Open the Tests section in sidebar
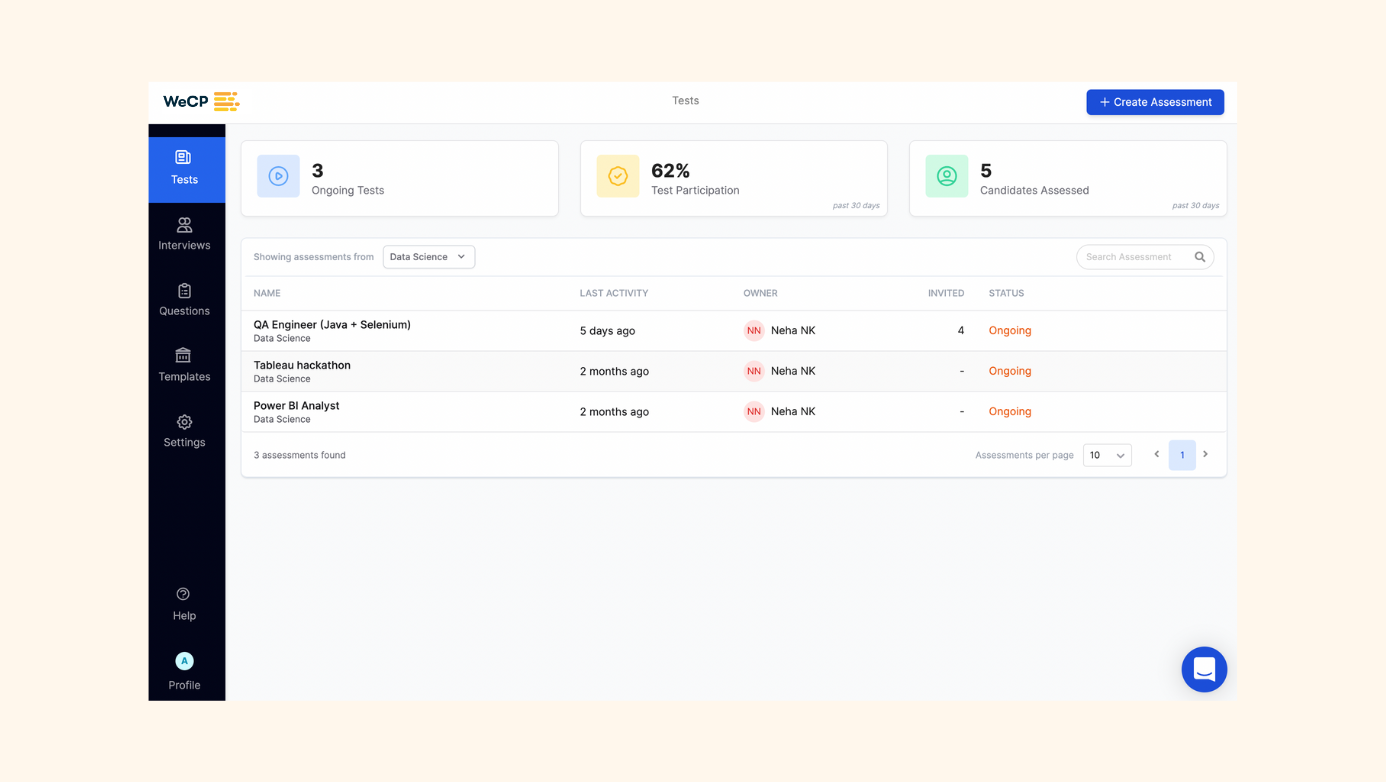The height and width of the screenshot is (782, 1386). pyautogui.click(x=186, y=169)
